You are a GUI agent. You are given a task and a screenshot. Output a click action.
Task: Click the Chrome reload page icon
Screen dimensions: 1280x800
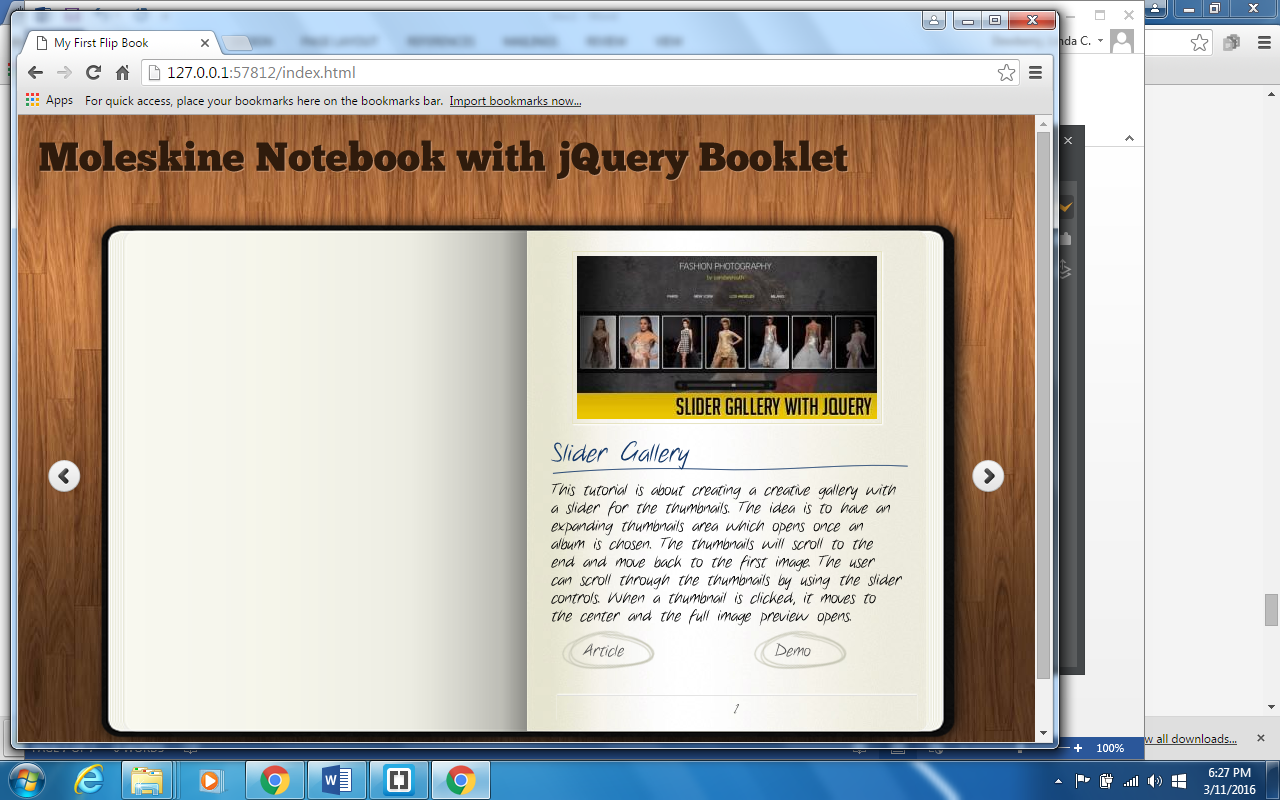[93, 73]
